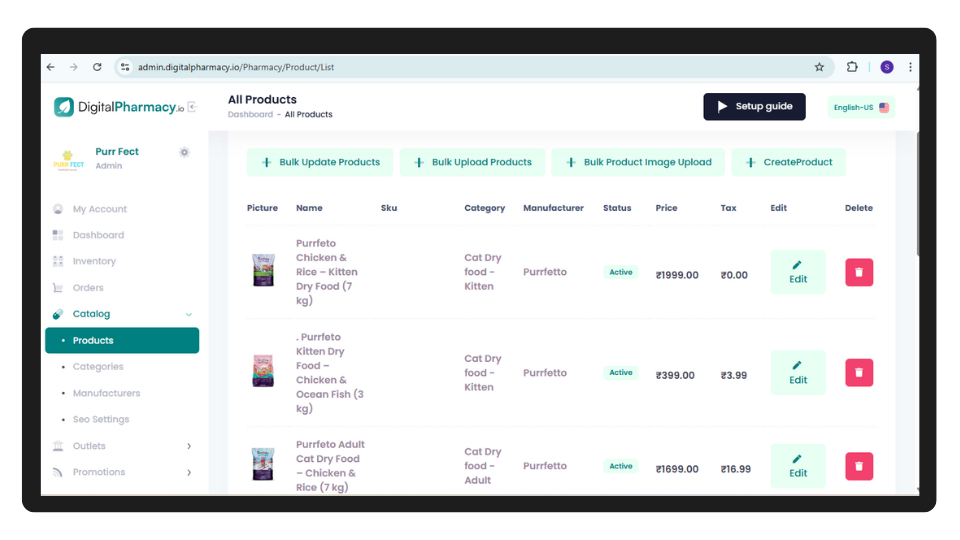Click thumbnail of Adult Cat Dry Food
The height and width of the screenshot is (540, 960).
pyautogui.click(x=263, y=464)
